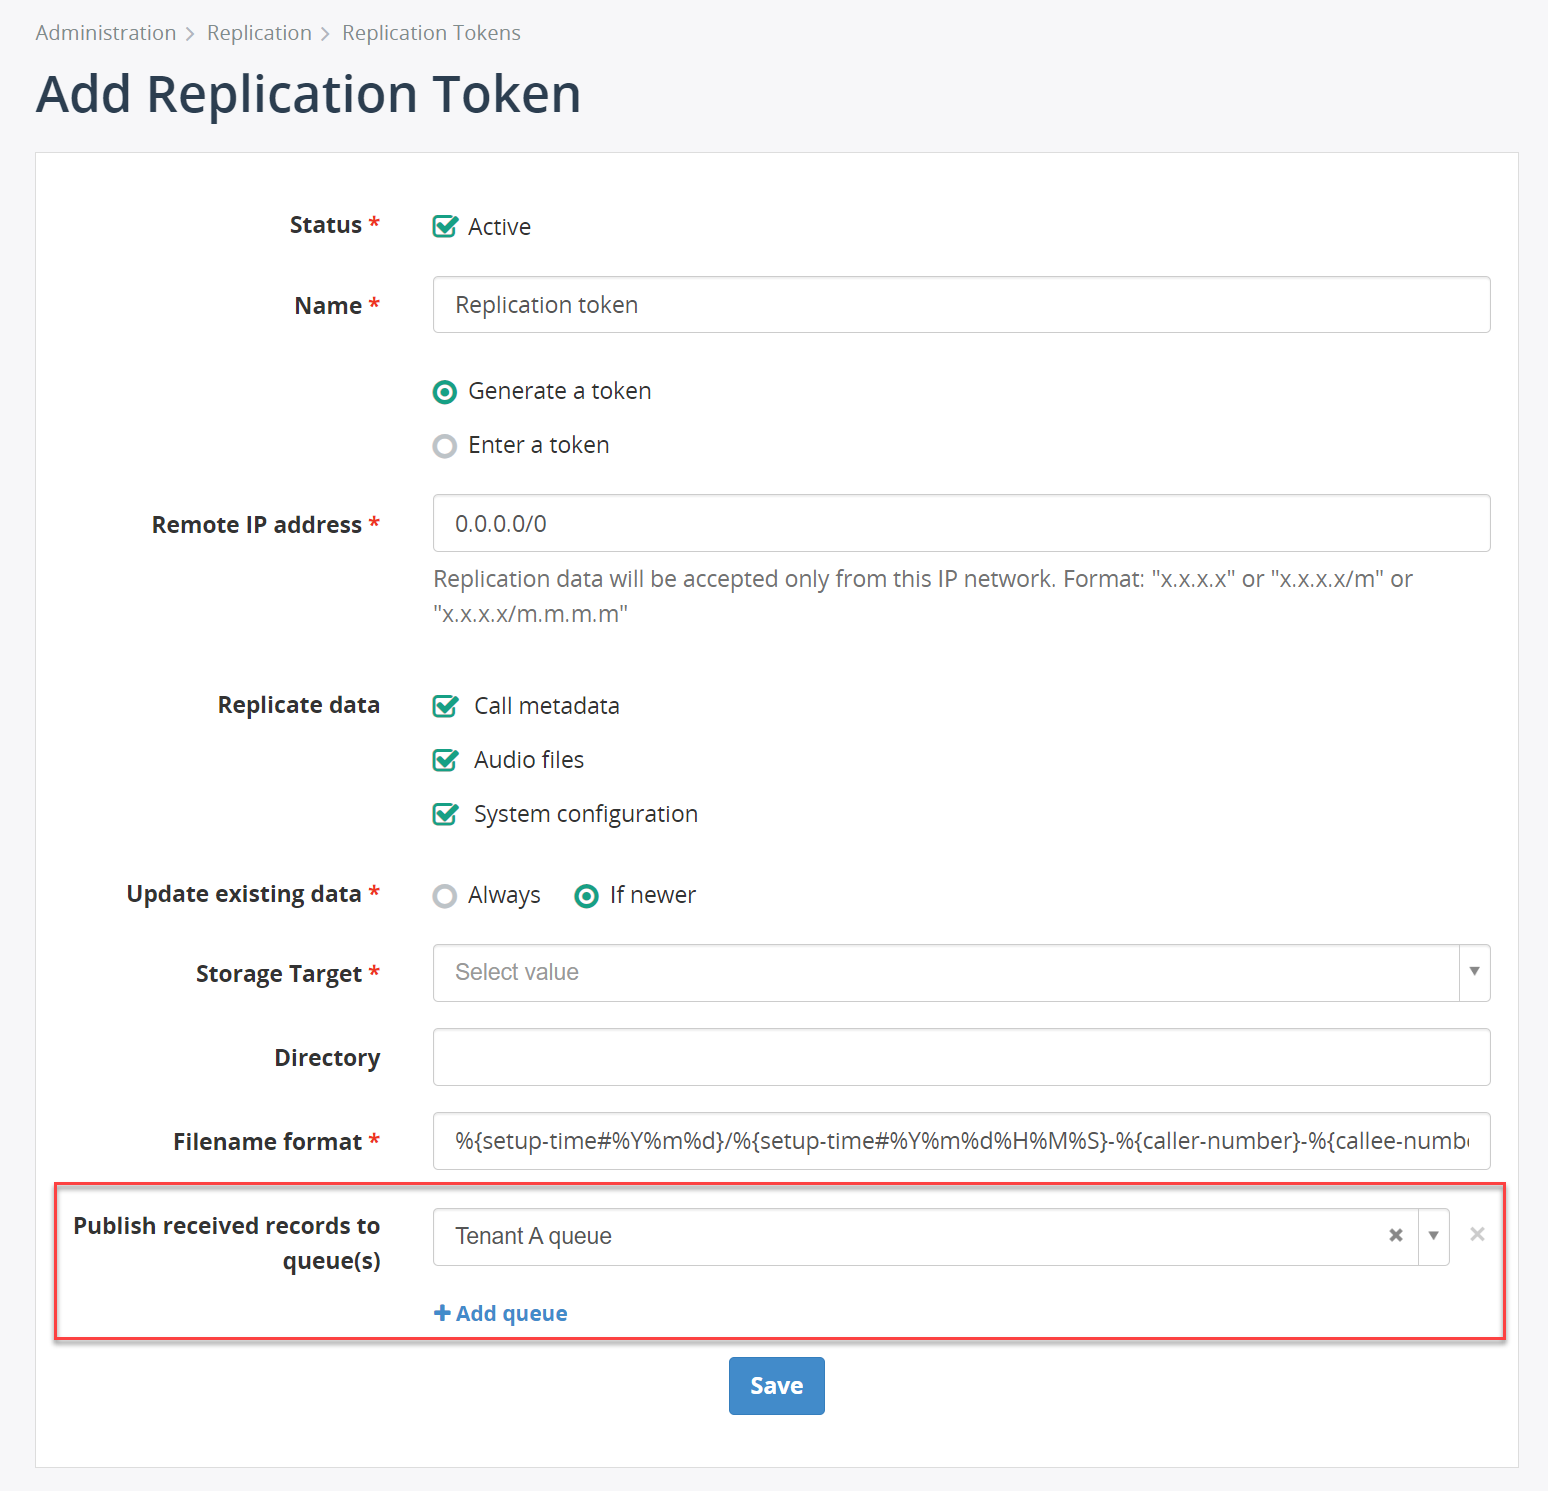Open the Select value combo box
Viewport: 1548px width, 1491px height.
click(961, 972)
